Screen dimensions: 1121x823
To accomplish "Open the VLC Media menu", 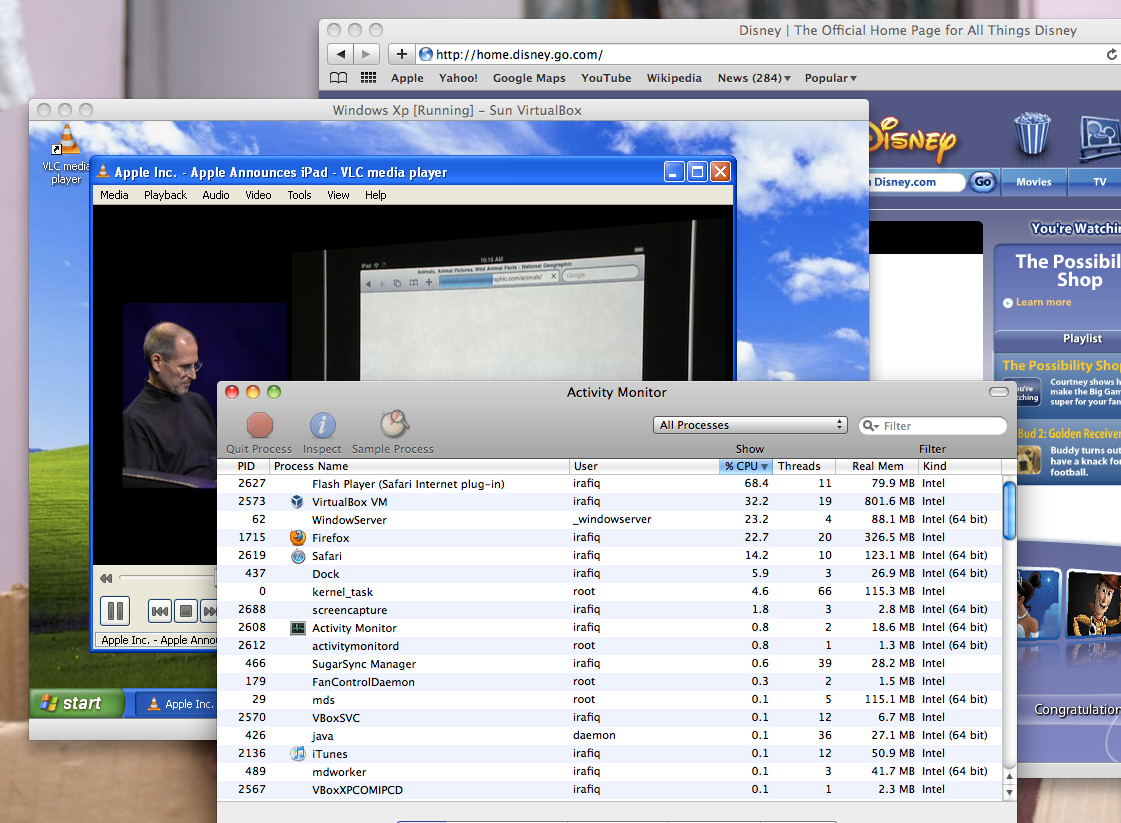I will tap(114, 195).
